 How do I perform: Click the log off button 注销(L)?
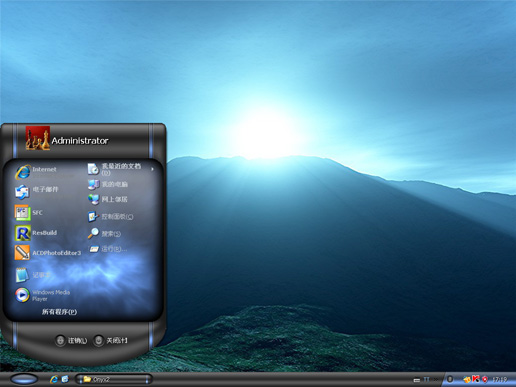(x=71, y=340)
